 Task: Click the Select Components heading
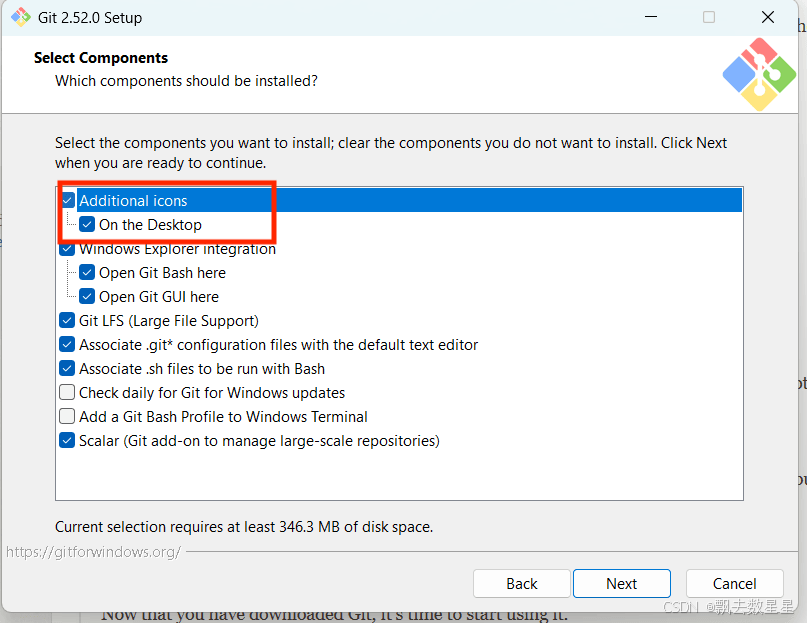101,58
